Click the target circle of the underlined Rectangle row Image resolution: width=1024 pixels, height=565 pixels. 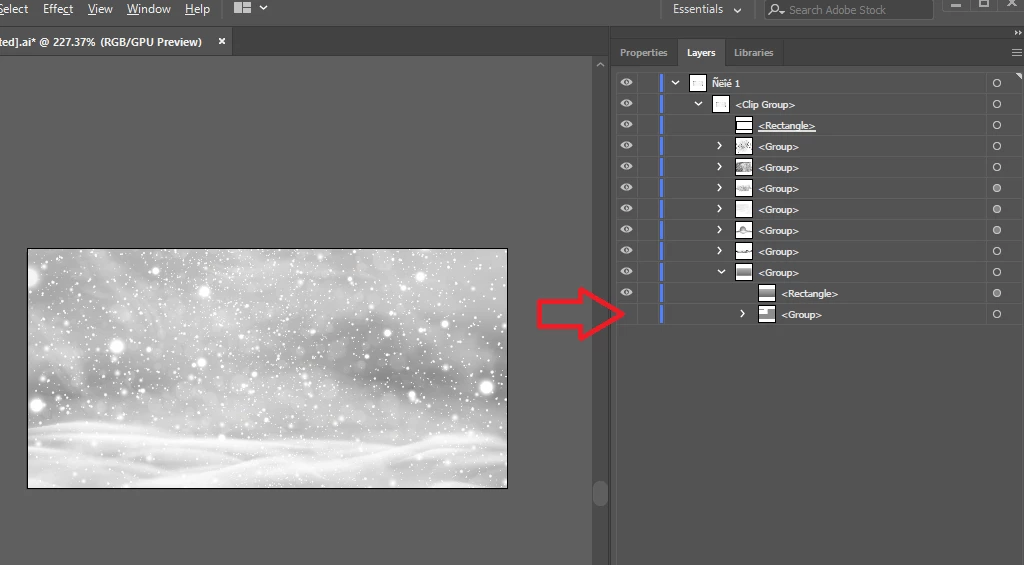(997, 125)
